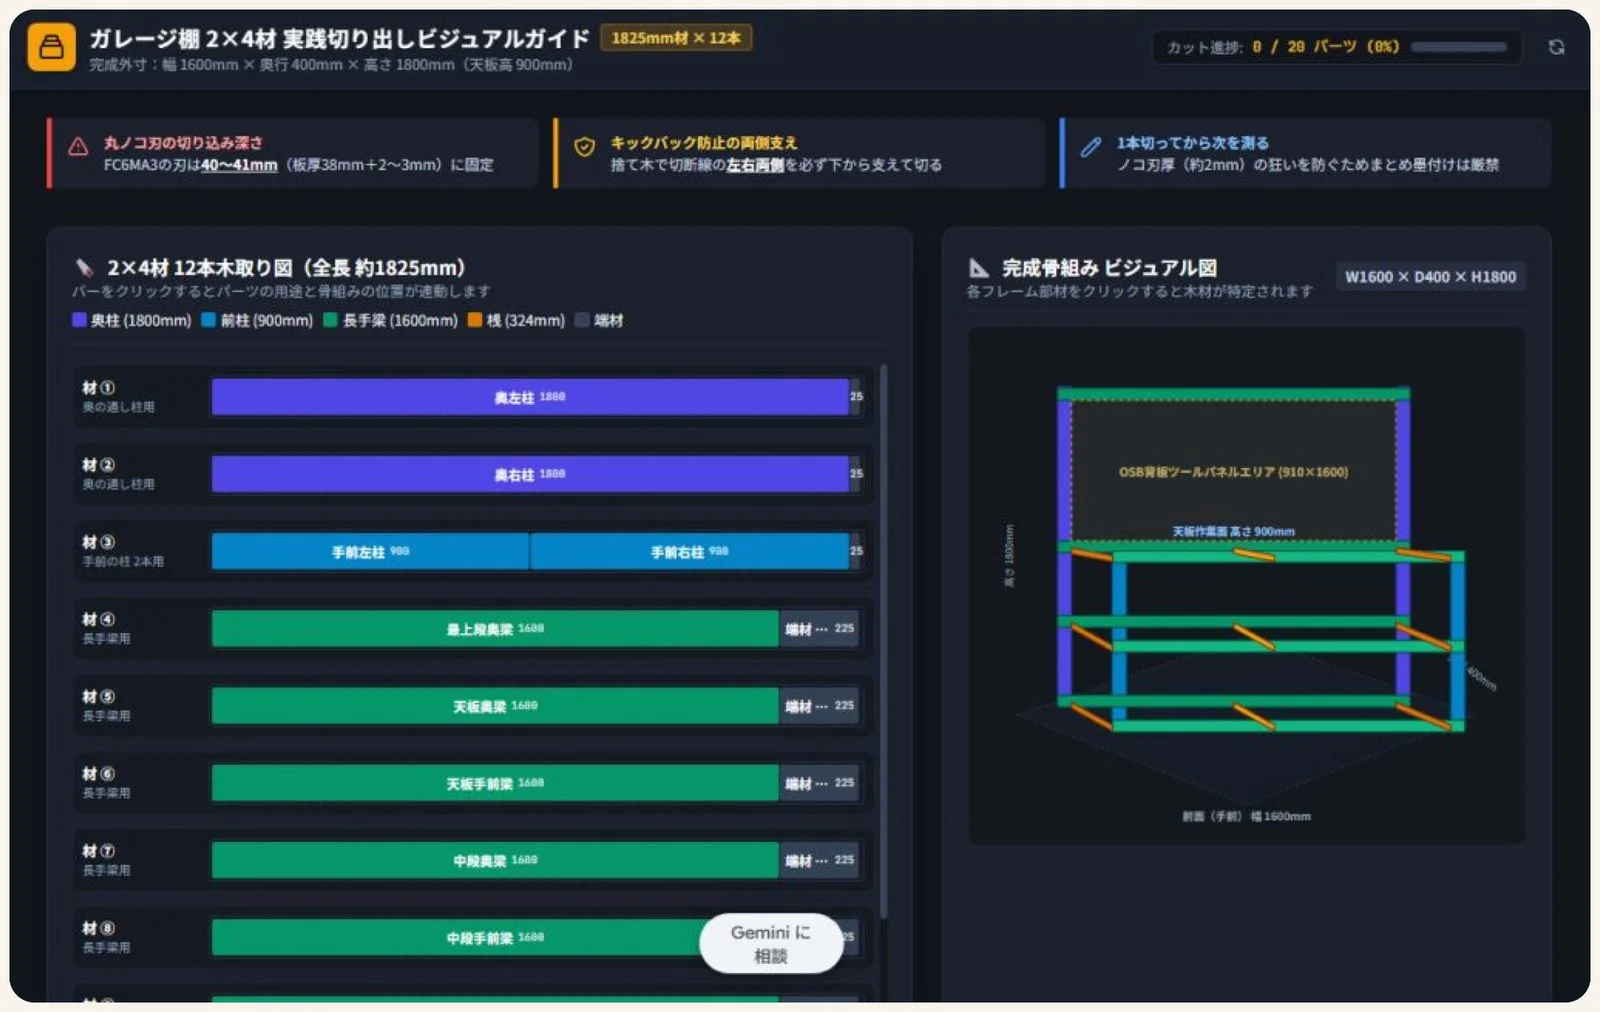Image resolution: width=1600 pixels, height=1012 pixels.
Task: Click the blue pencil icon
Action: (x=1091, y=147)
